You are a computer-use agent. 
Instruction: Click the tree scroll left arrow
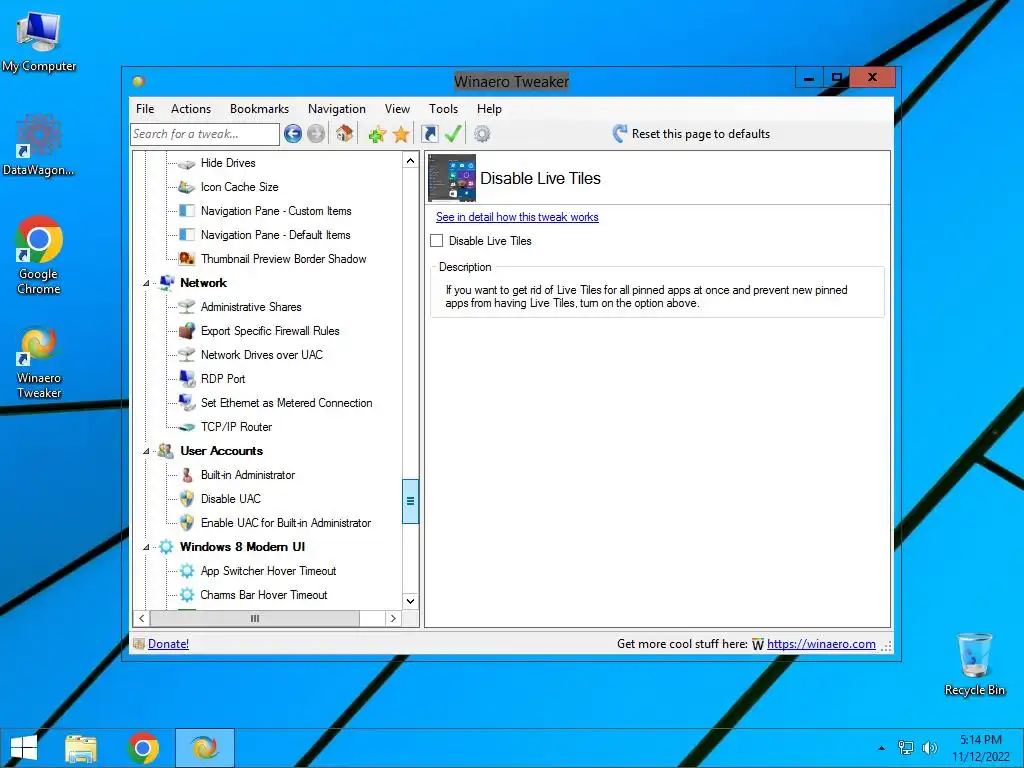pyautogui.click(x=142, y=618)
